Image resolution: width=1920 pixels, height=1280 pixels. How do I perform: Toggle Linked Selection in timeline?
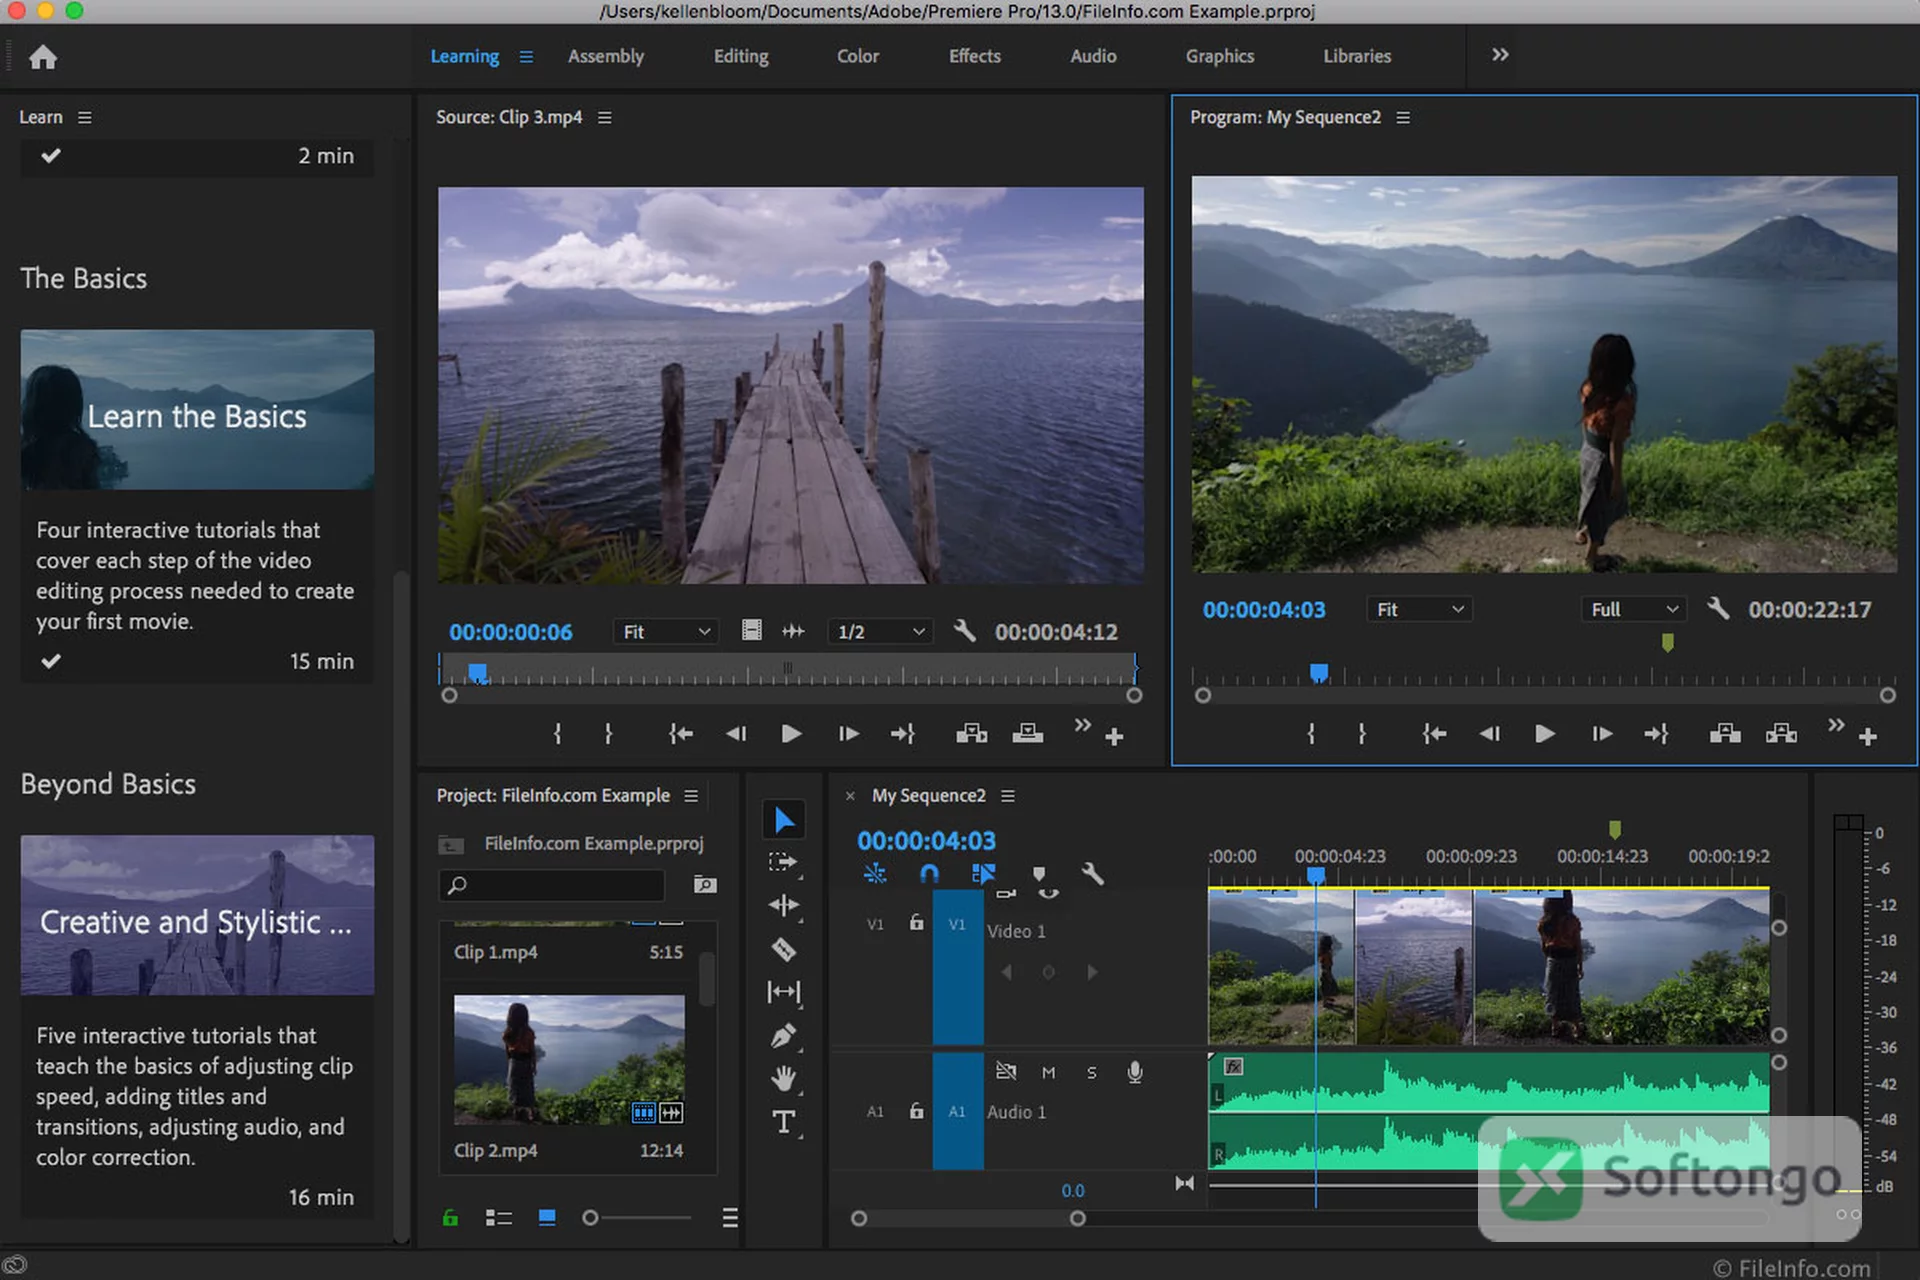tap(983, 874)
